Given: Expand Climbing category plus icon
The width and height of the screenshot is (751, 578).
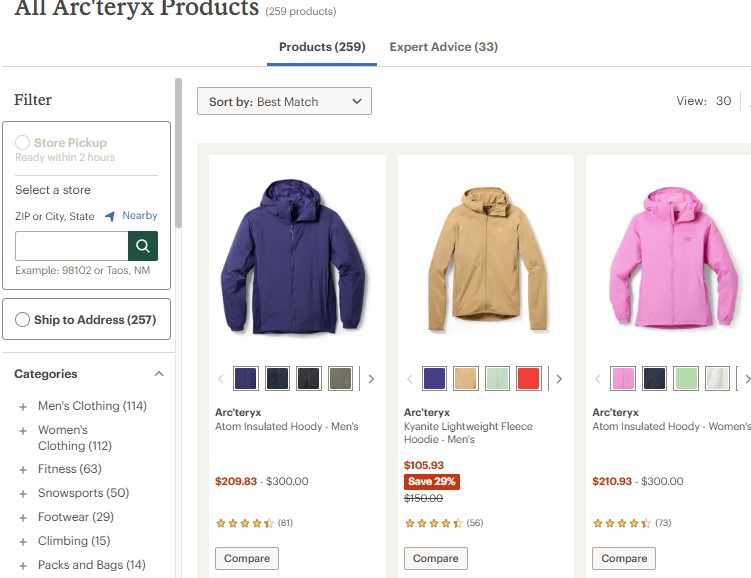Looking at the screenshot, I should point(23,542).
